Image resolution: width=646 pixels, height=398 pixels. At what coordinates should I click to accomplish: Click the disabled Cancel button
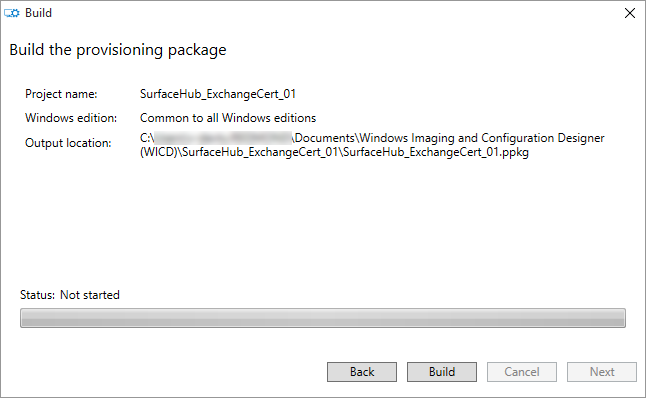[522, 372]
